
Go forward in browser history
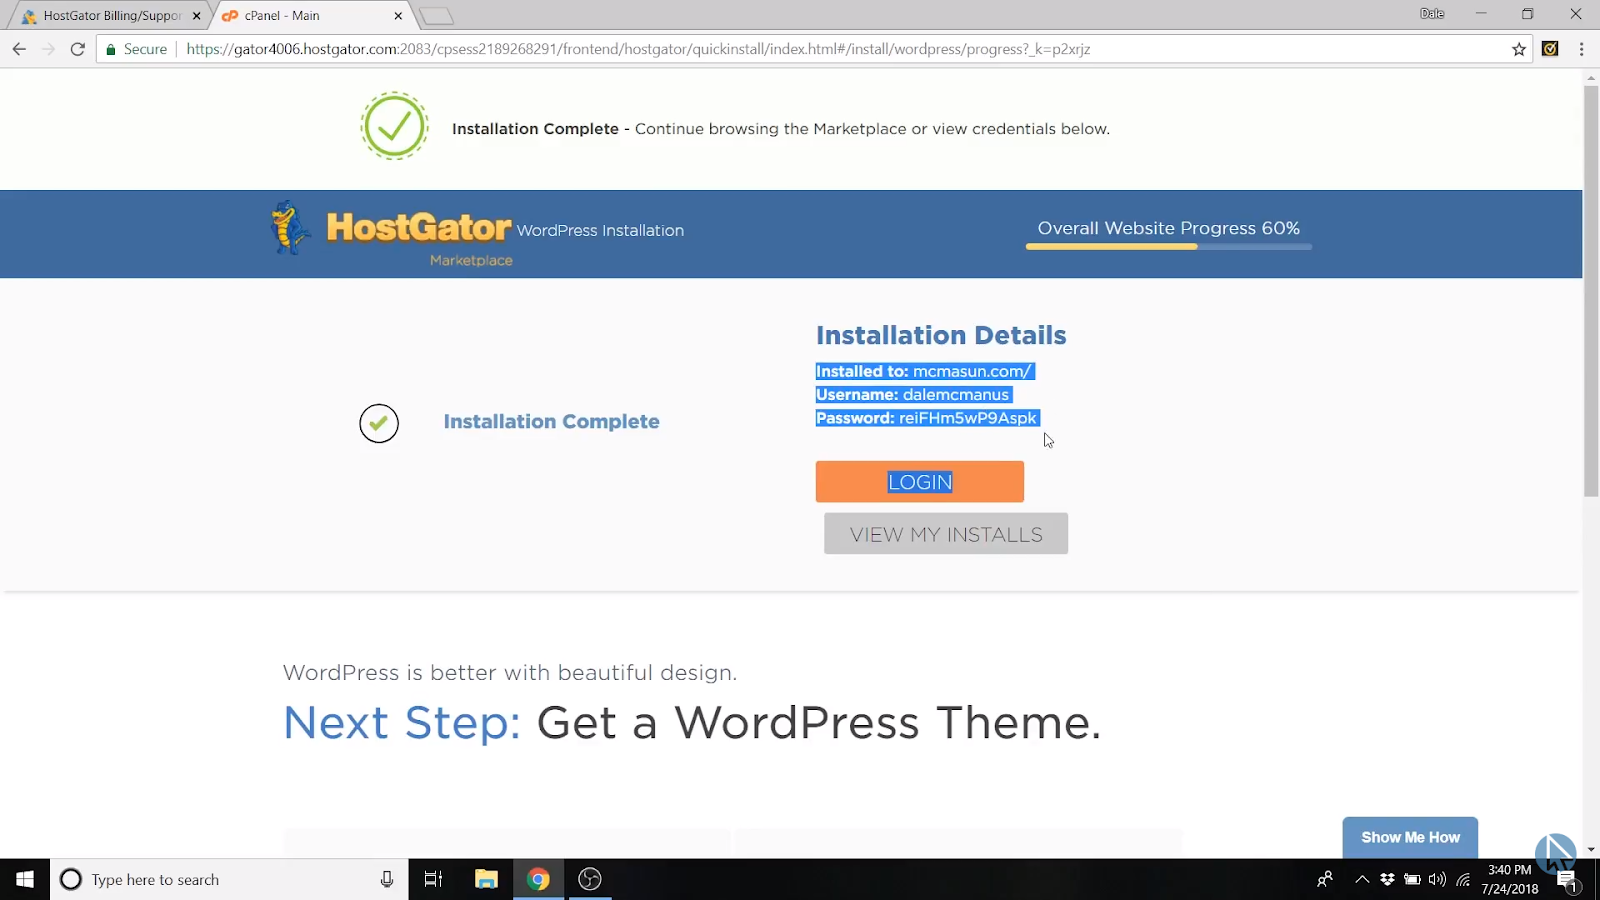[48, 49]
